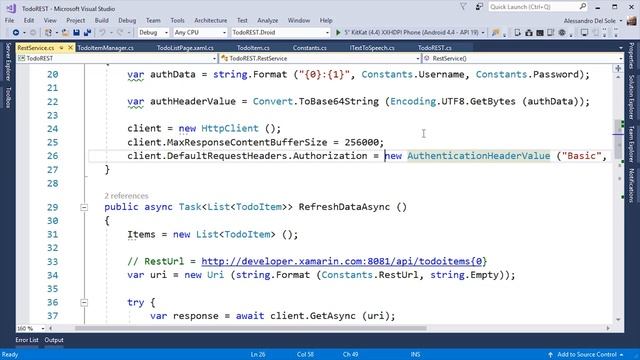
Task: Click the user account avatar picture
Action: 631,20
